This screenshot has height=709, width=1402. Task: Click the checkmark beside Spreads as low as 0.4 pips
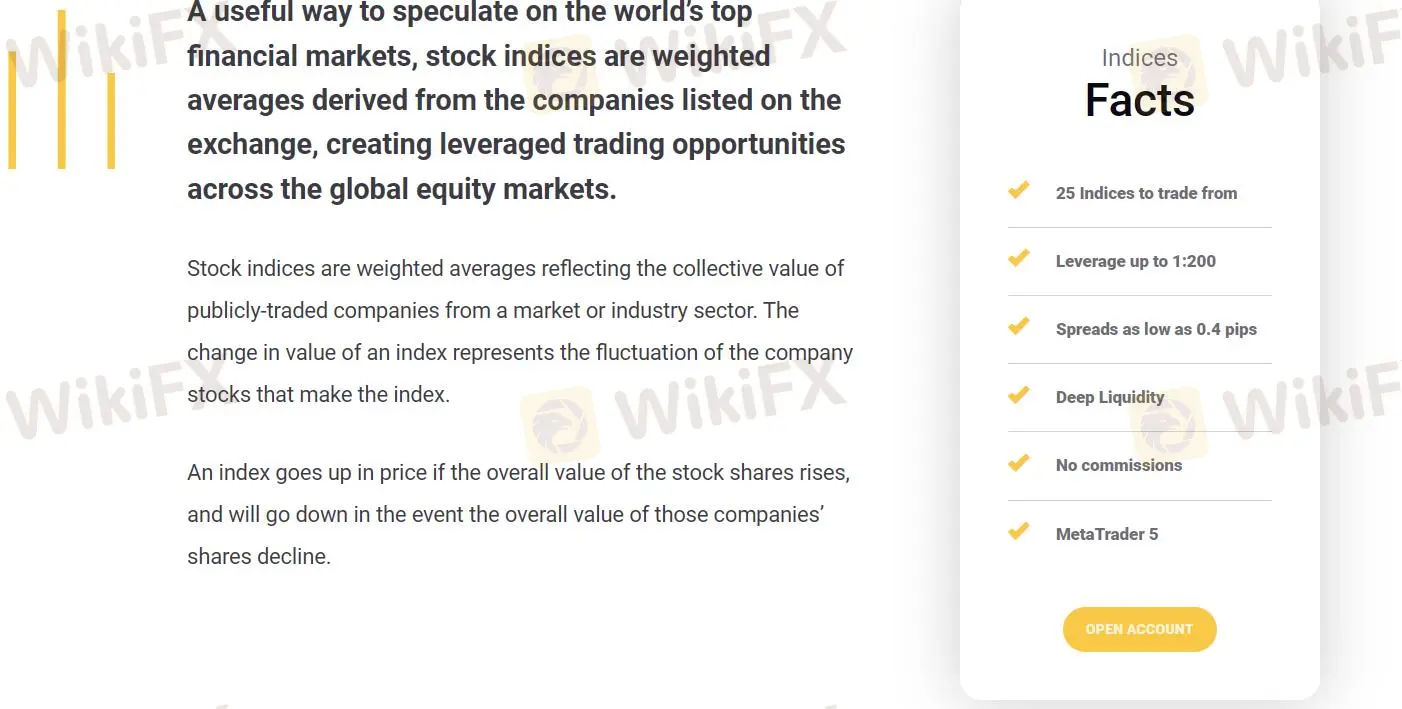[1019, 326]
